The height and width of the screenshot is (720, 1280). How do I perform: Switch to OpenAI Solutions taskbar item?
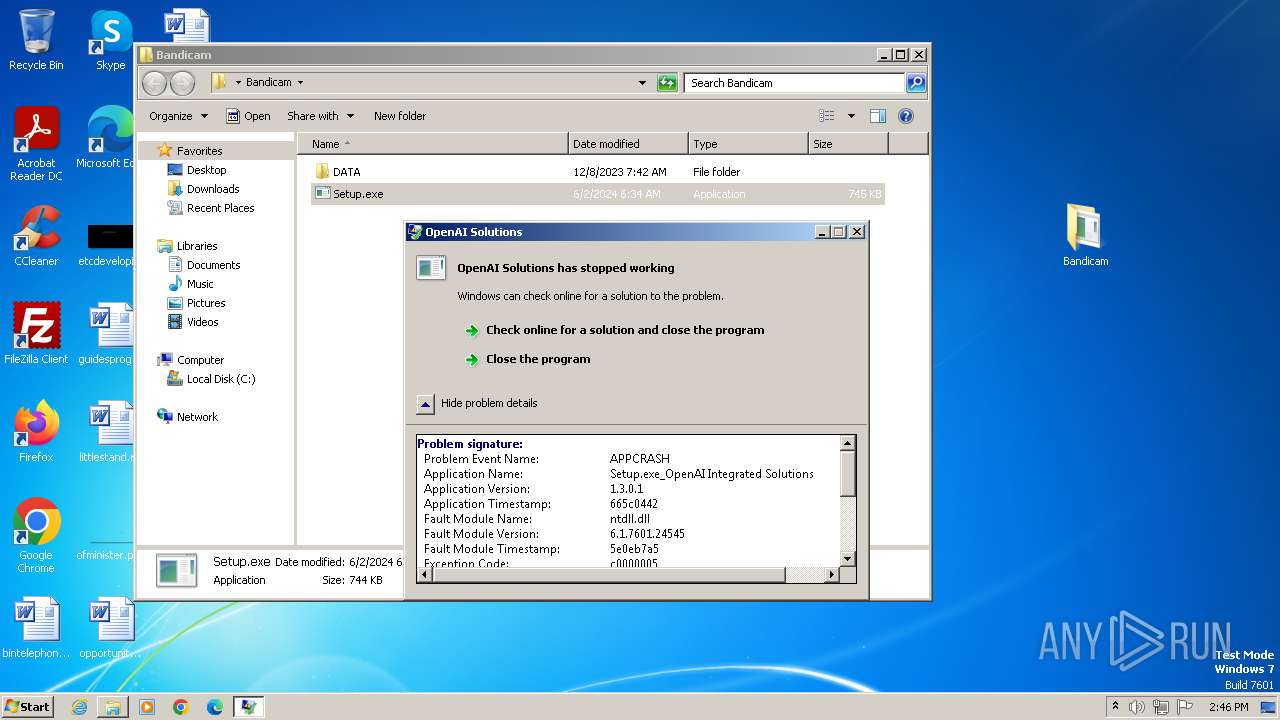coord(248,707)
